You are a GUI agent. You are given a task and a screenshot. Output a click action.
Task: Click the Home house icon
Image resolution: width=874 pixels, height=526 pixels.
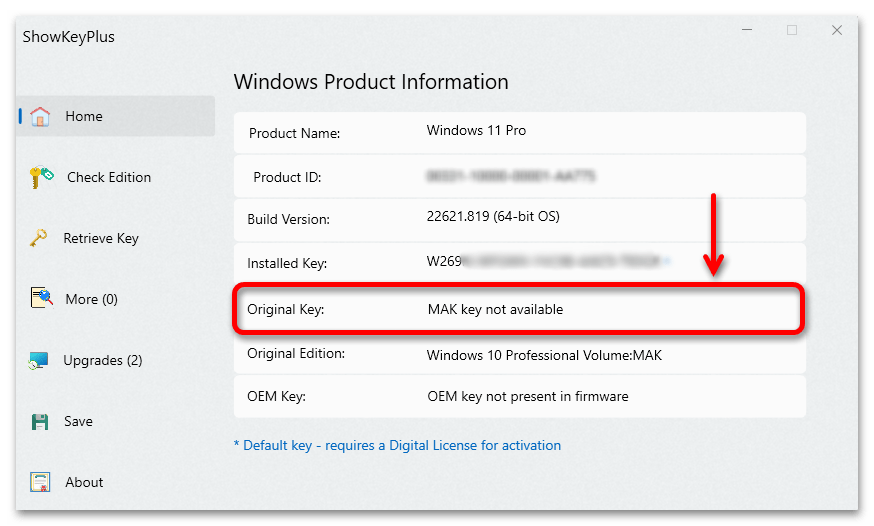[x=40, y=116]
